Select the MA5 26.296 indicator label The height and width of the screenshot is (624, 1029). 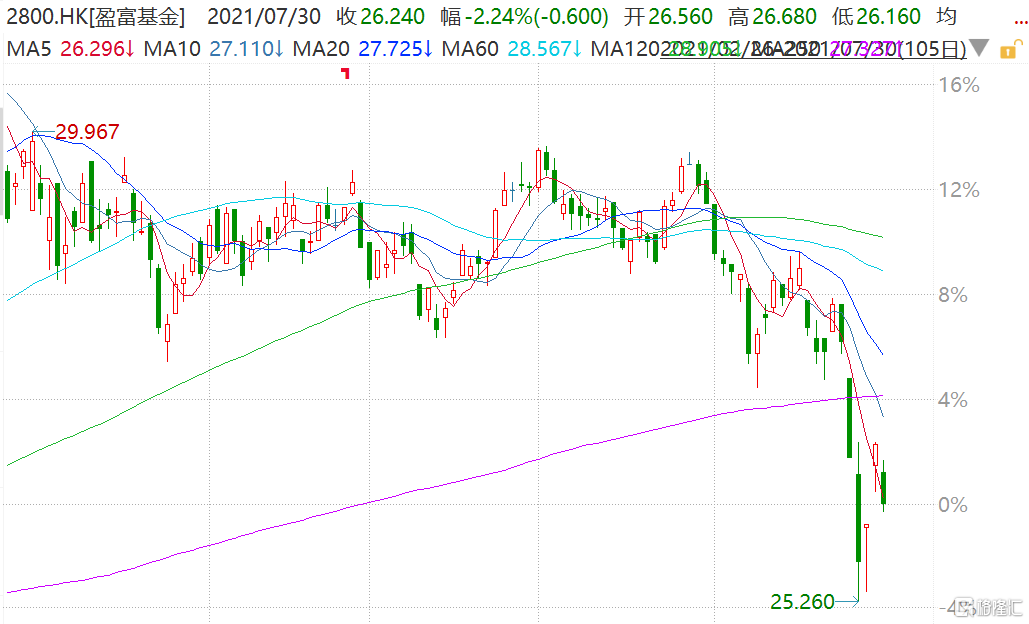point(70,48)
